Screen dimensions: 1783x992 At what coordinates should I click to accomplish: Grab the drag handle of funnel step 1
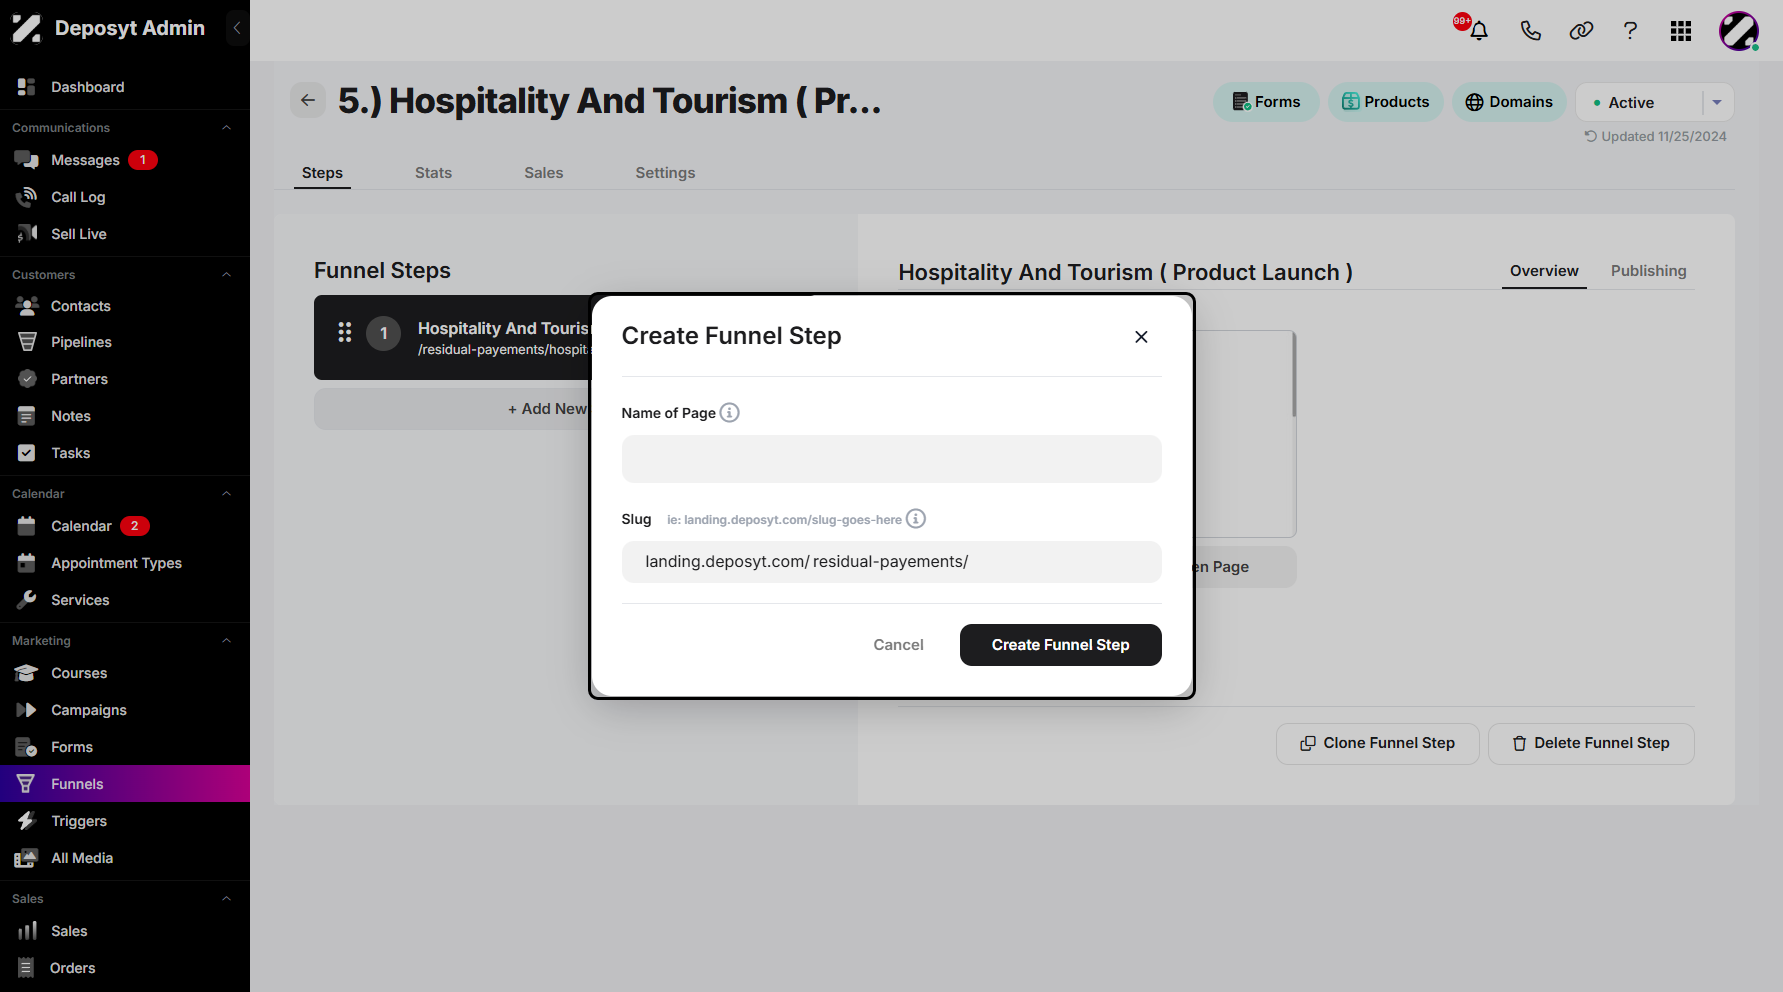pyautogui.click(x=345, y=332)
